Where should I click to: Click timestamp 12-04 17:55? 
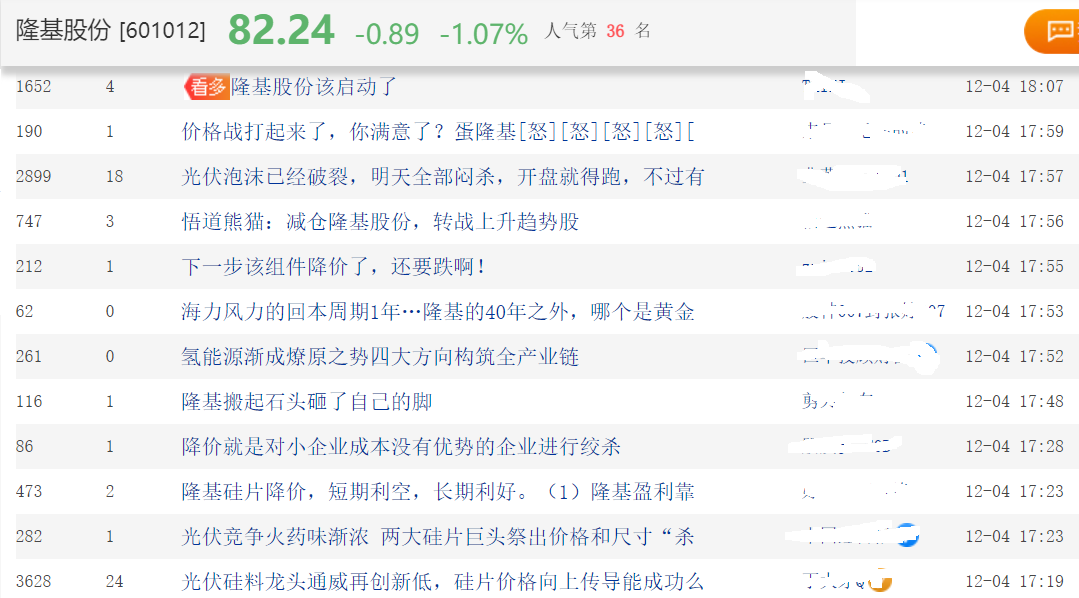point(1014,266)
